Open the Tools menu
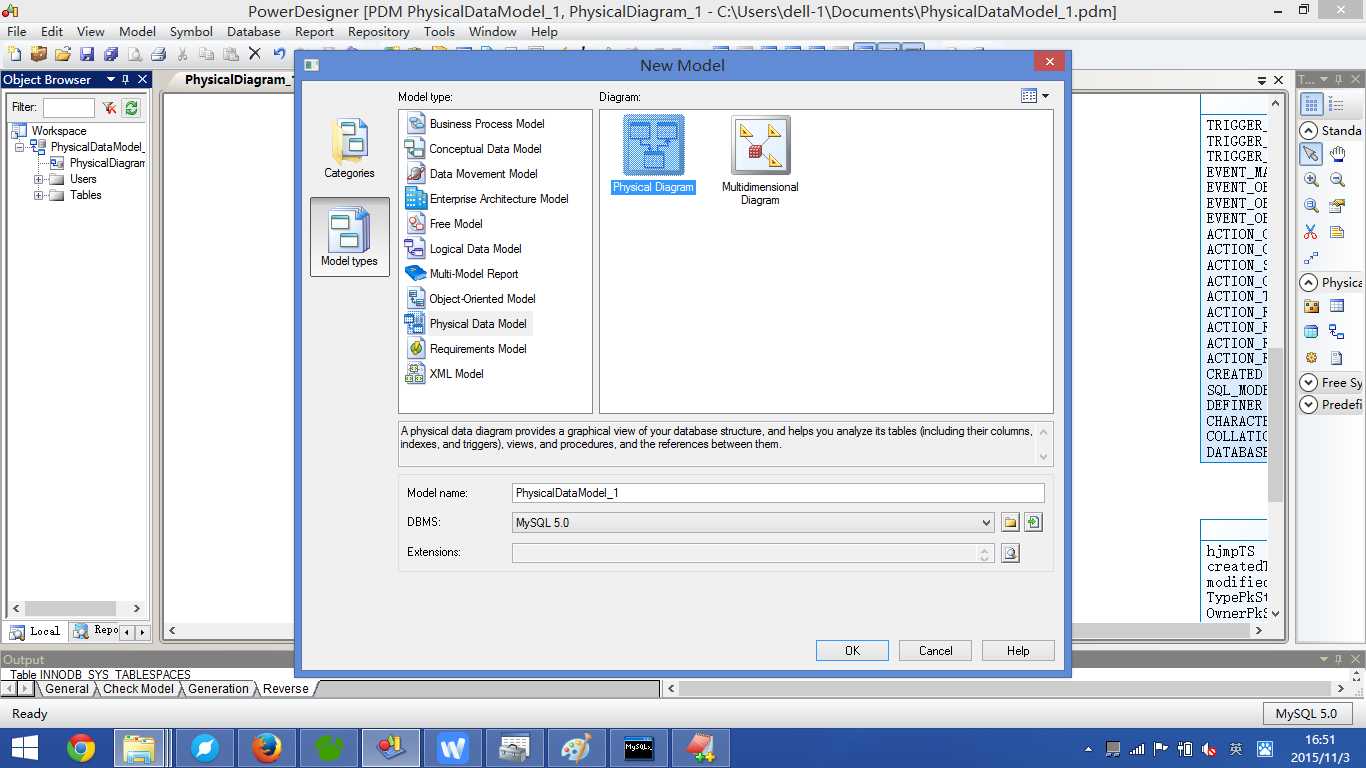Image resolution: width=1366 pixels, height=768 pixels. [x=439, y=31]
